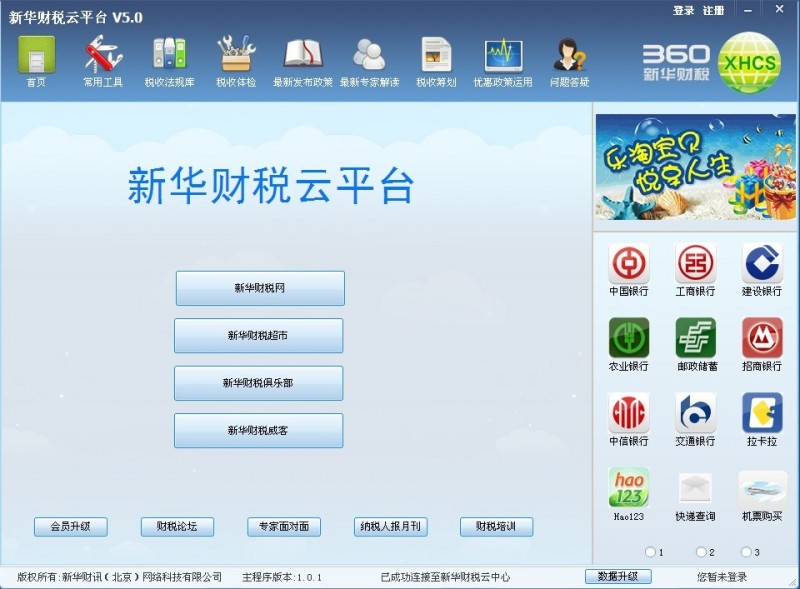Viewport: 800px width, 589px height.
Task: Open 税收筹划 document icon
Action: click(x=436, y=54)
